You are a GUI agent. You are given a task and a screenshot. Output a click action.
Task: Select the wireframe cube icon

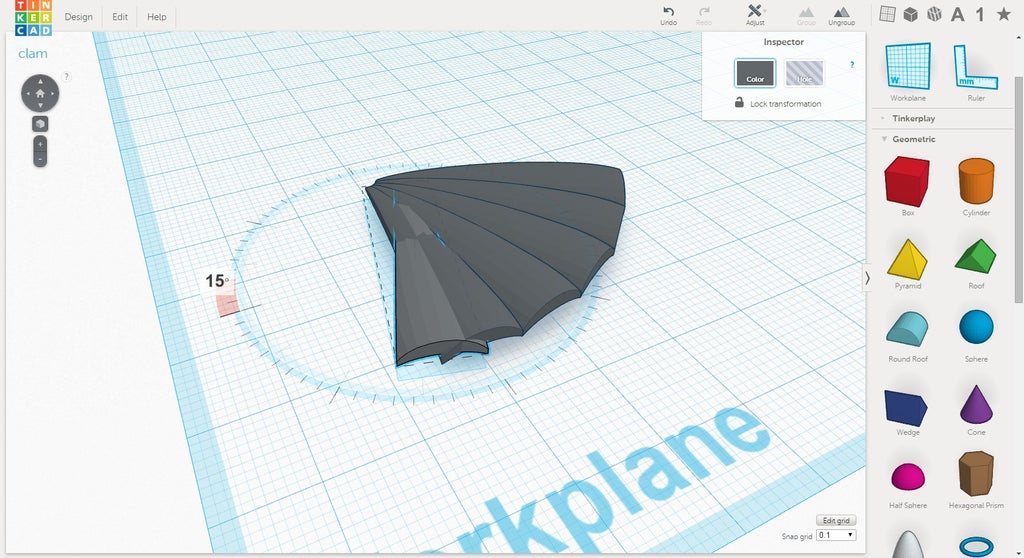point(934,14)
